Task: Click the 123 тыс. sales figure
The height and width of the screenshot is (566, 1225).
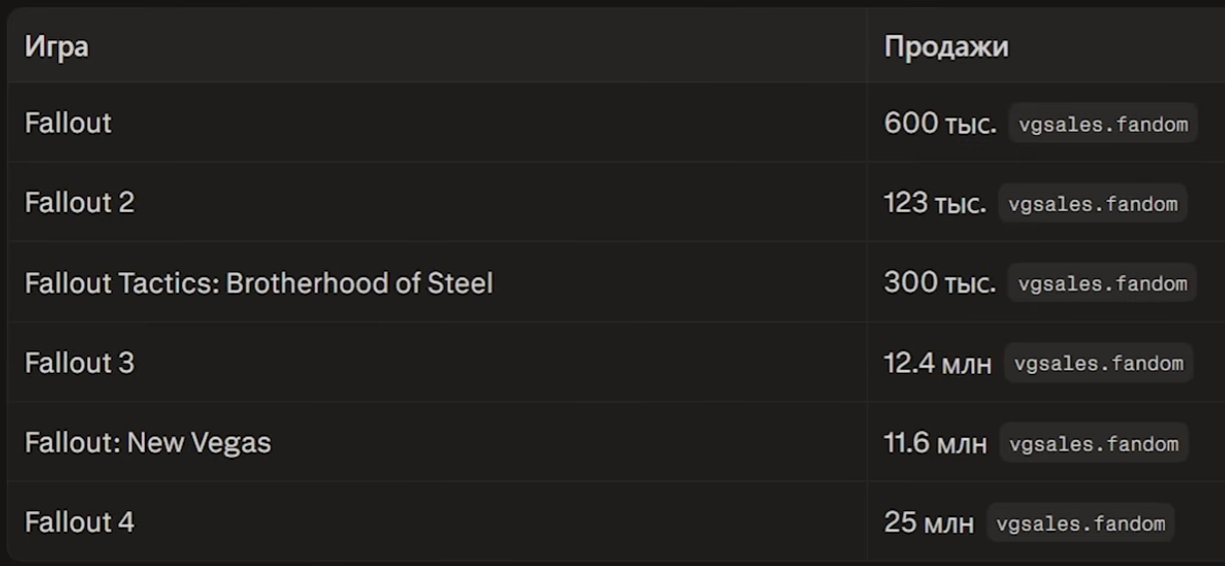Action: tap(935, 203)
